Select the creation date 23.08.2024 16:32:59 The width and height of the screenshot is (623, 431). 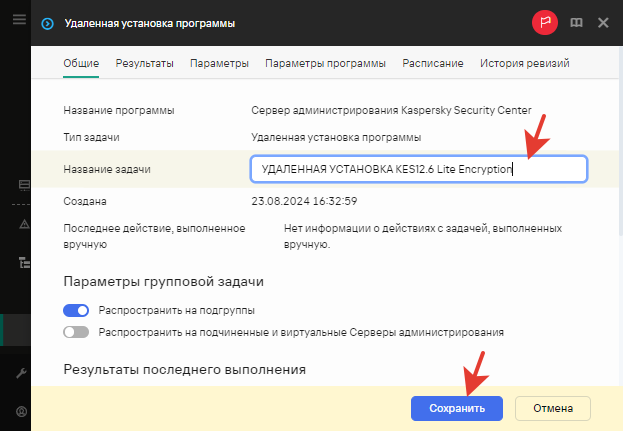(x=304, y=201)
